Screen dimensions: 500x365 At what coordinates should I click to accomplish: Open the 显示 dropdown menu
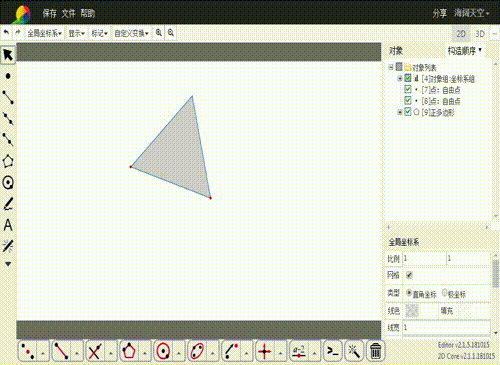[76, 33]
